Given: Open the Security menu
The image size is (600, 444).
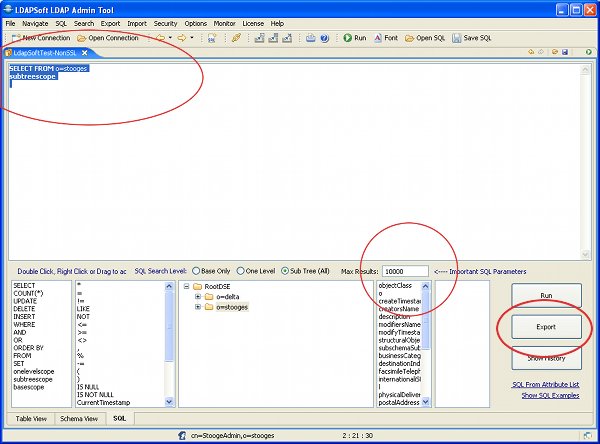Looking at the screenshot, I should (x=165, y=23).
